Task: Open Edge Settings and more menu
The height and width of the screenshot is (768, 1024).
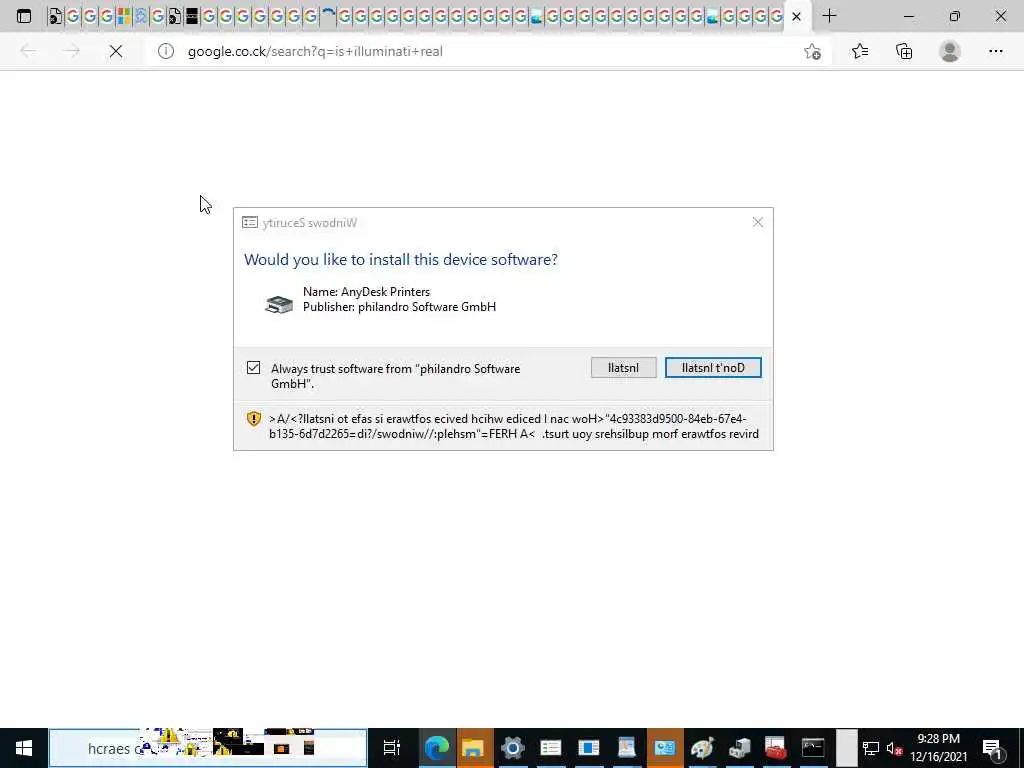Action: click(995, 51)
